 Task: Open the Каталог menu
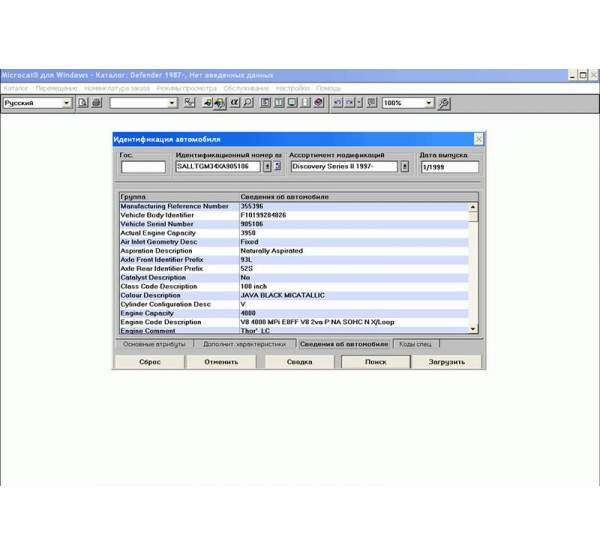tap(15, 88)
